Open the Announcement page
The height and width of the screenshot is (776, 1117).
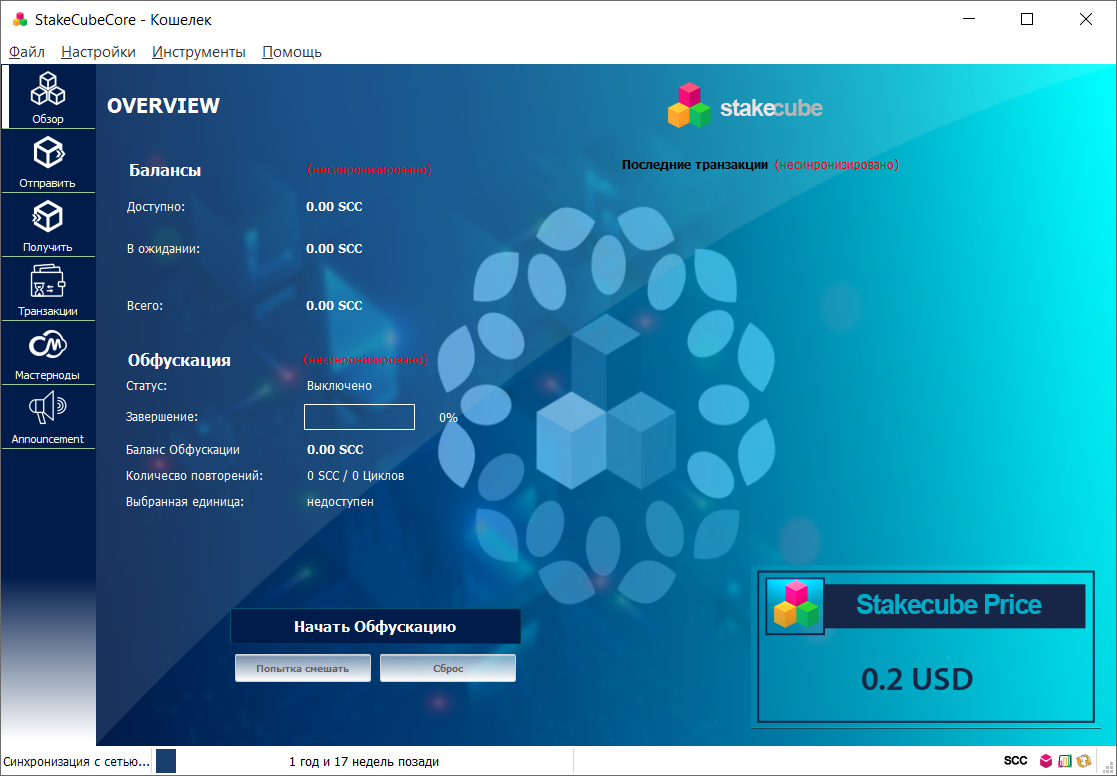click(x=48, y=418)
